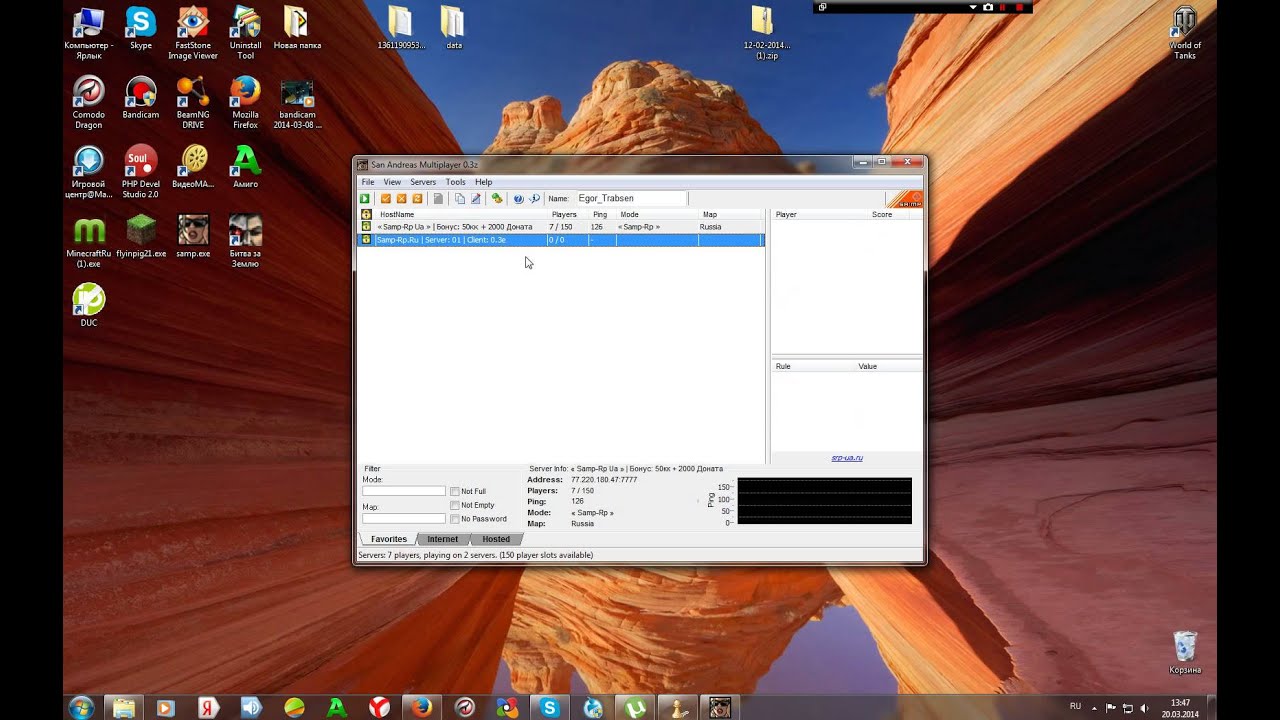
Task: Click the Player column header
Action: [819, 214]
